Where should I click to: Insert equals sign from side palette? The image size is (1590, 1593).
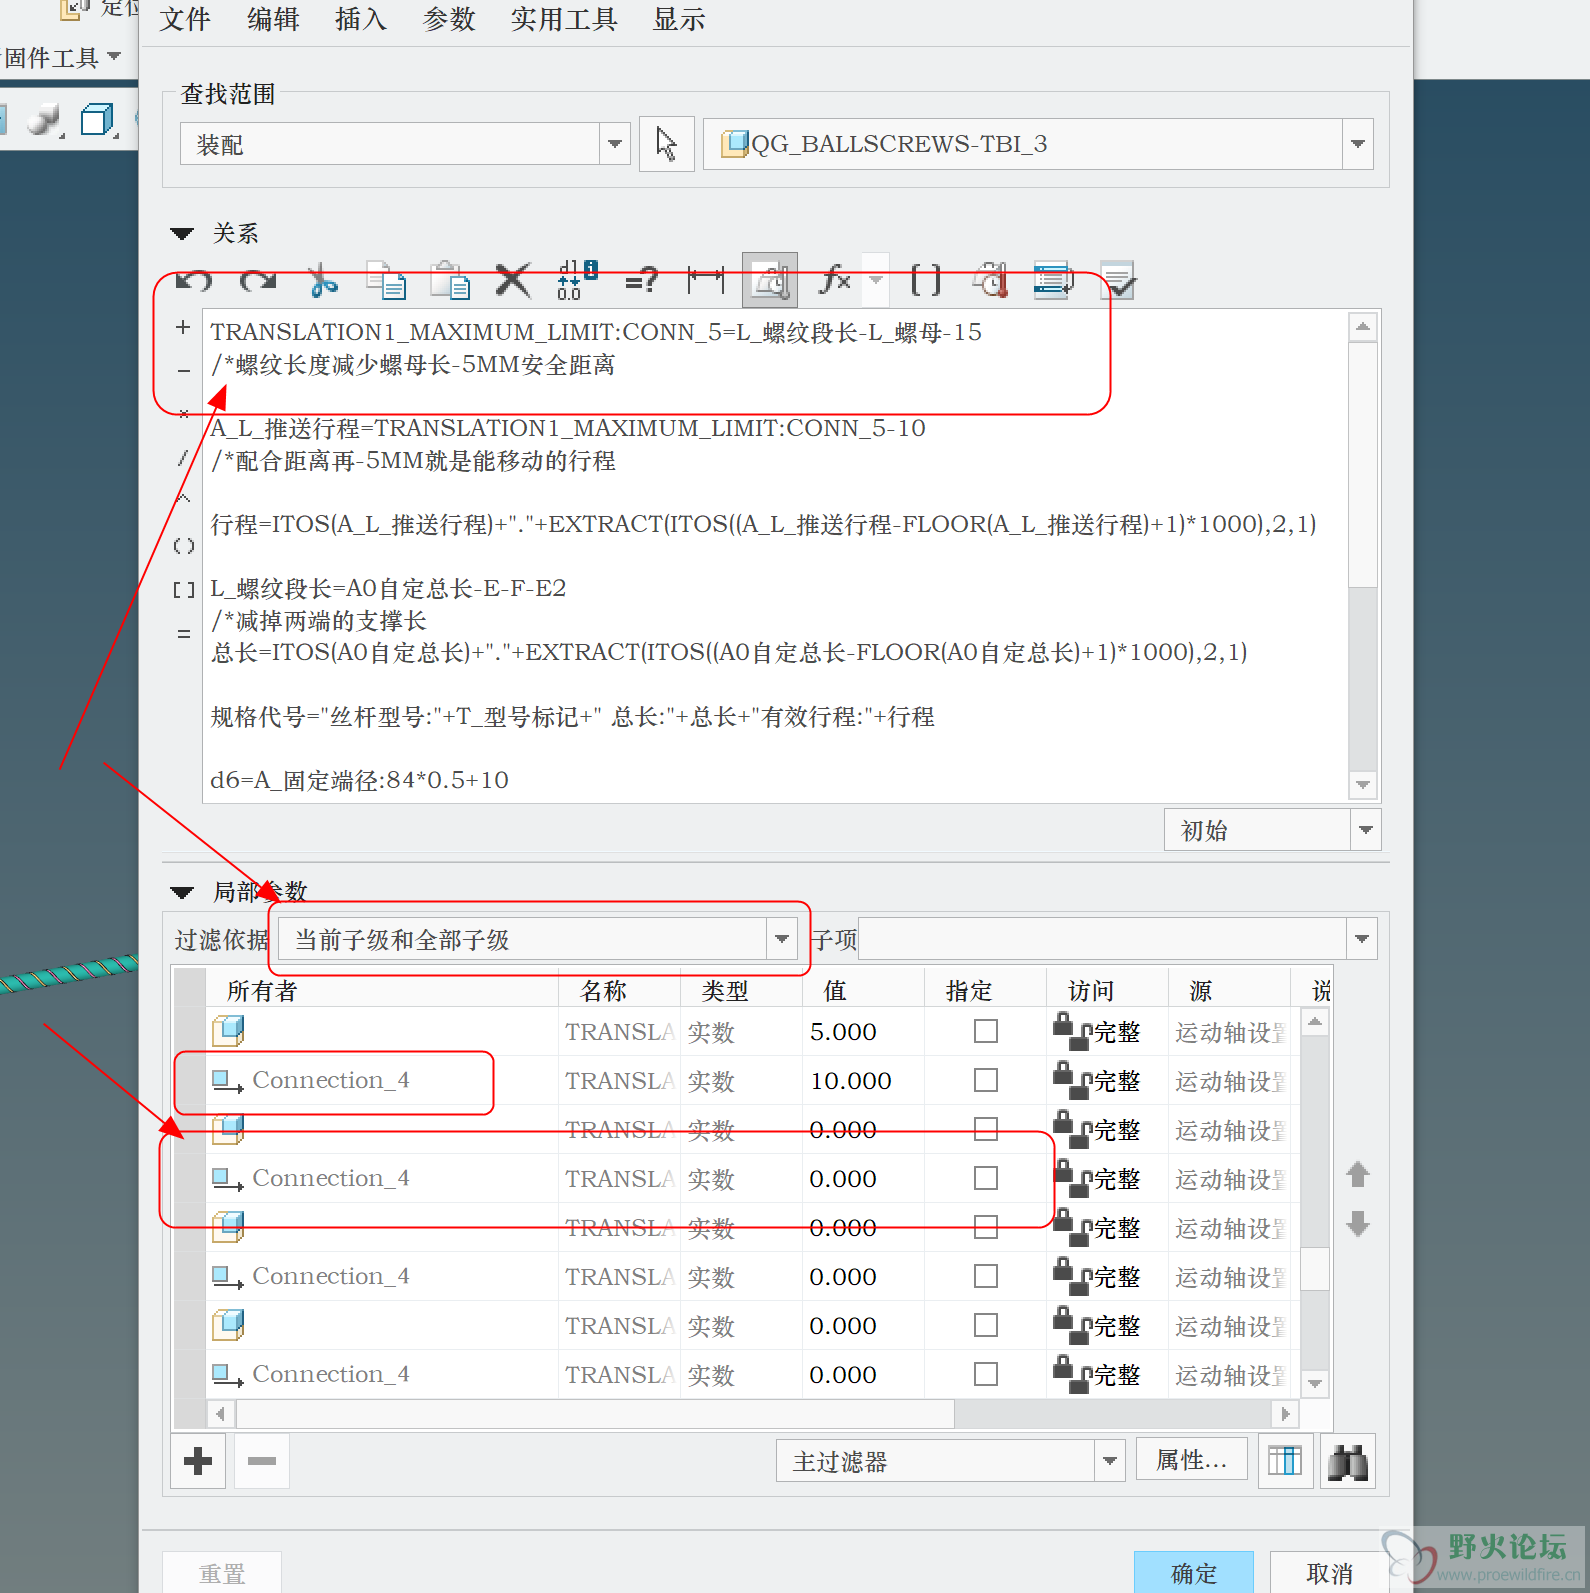pyautogui.click(x=184, y=633)
